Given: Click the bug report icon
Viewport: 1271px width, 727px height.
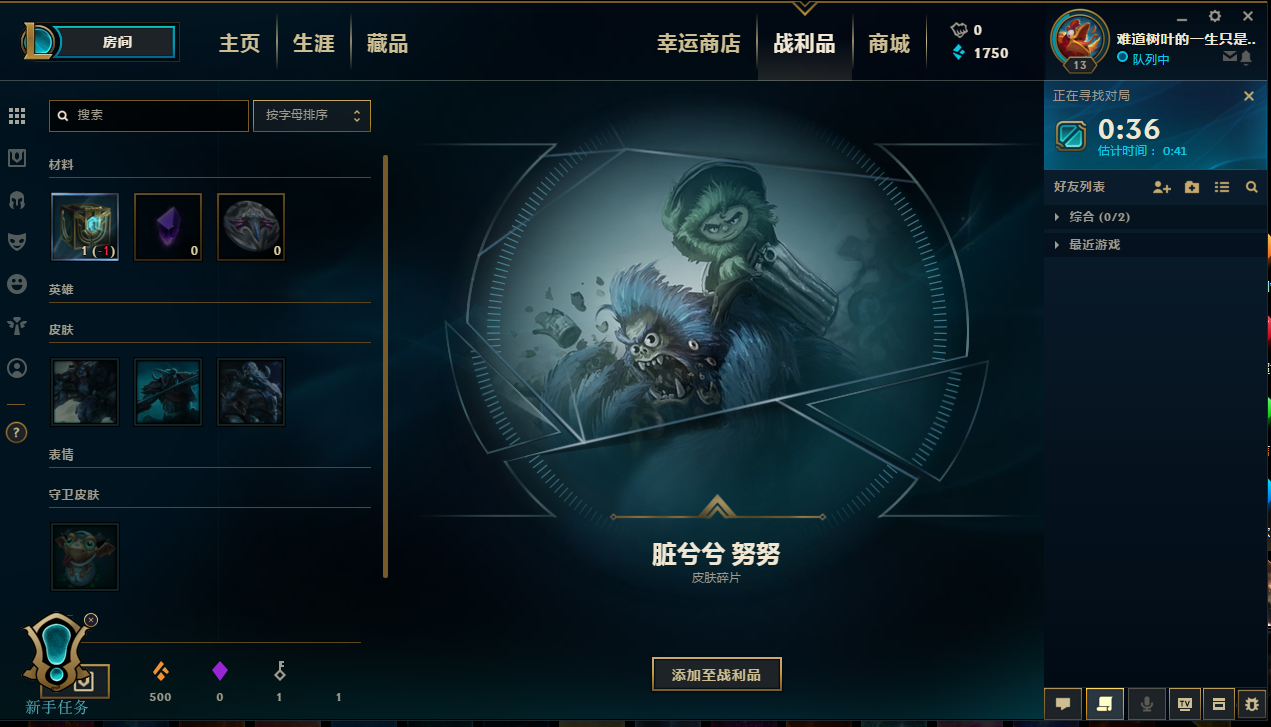Looking at the screenshot, I should (1252, 704).
